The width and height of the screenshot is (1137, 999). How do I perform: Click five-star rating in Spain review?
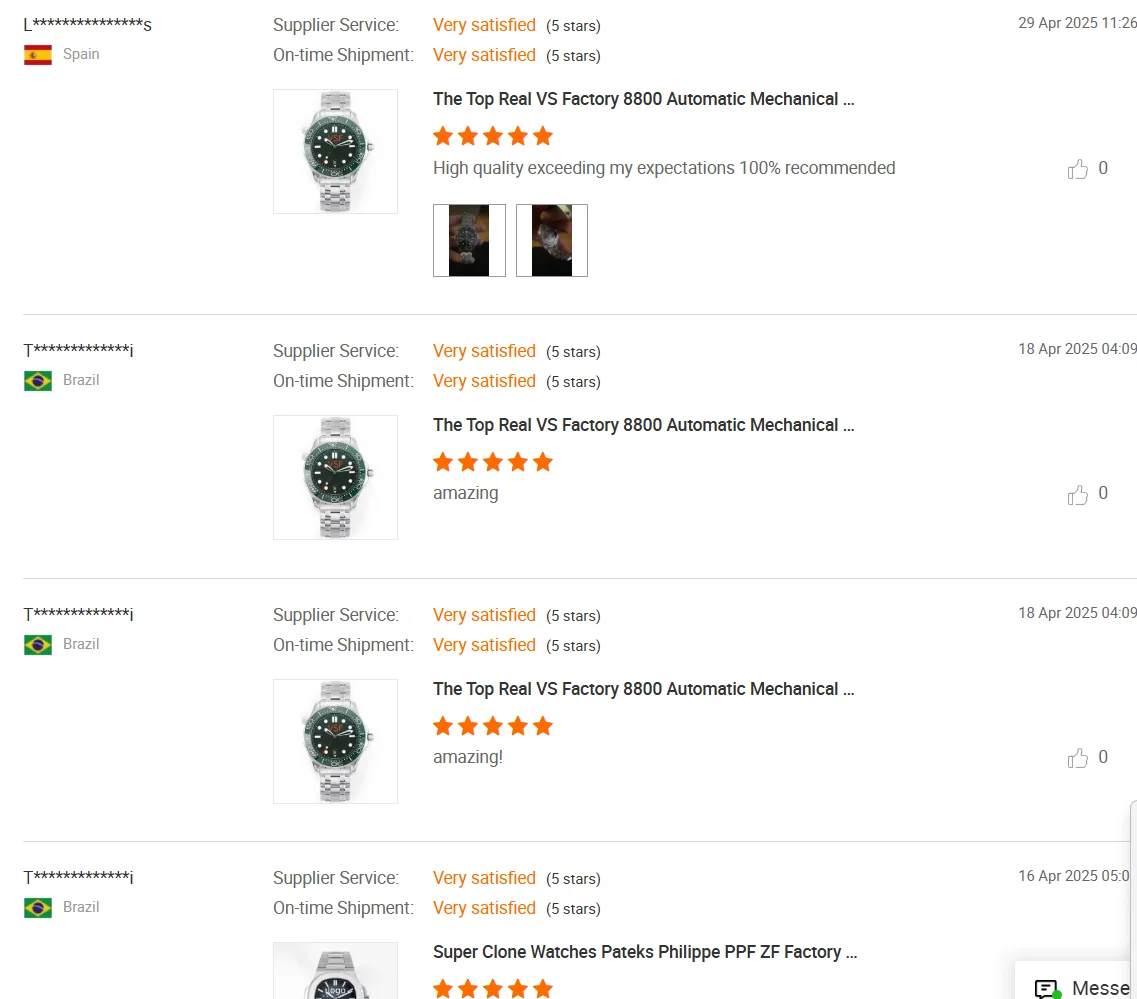pos(493,136)
